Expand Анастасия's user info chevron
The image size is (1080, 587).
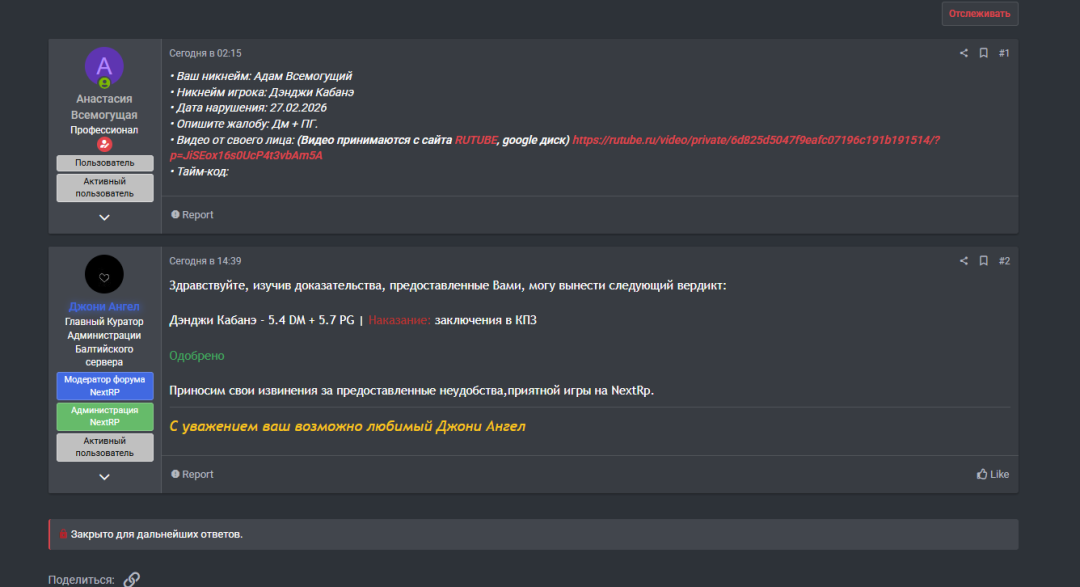tap(105, 217)
